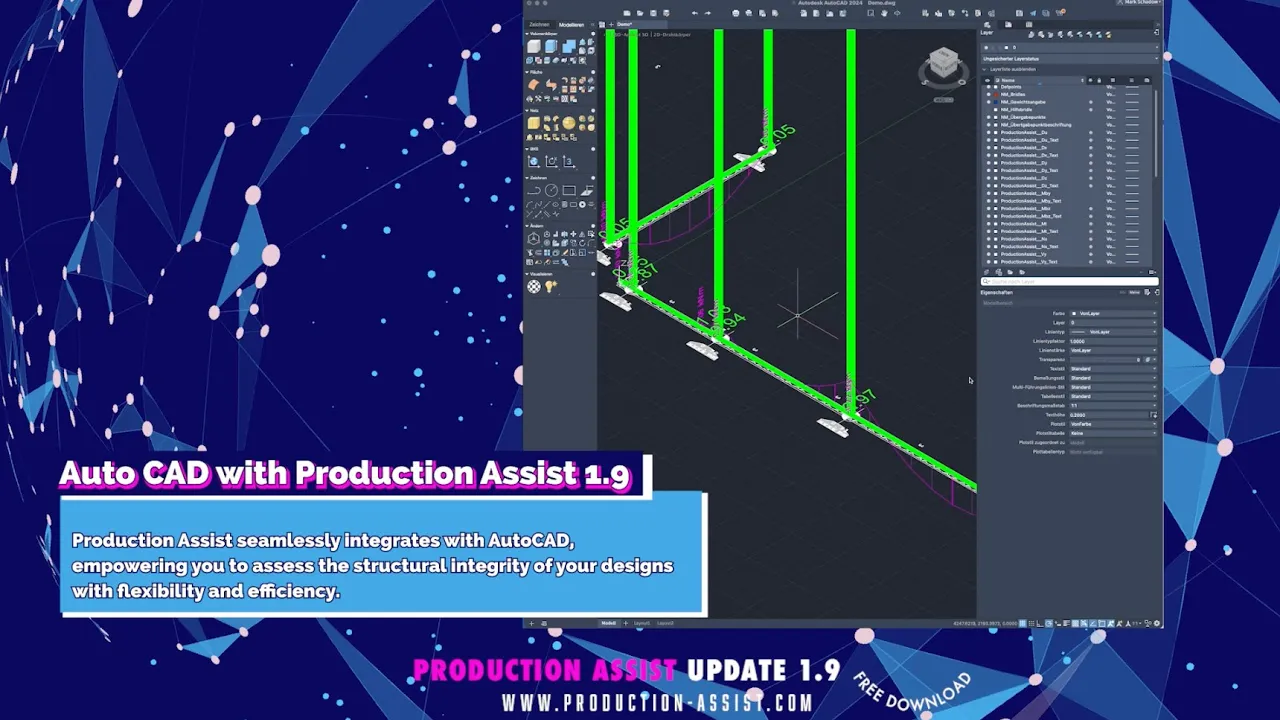Click the Linientypfaktor field showing 1.0000
This screenshot has width=1280, height=720.
[x=1113, y=341]
